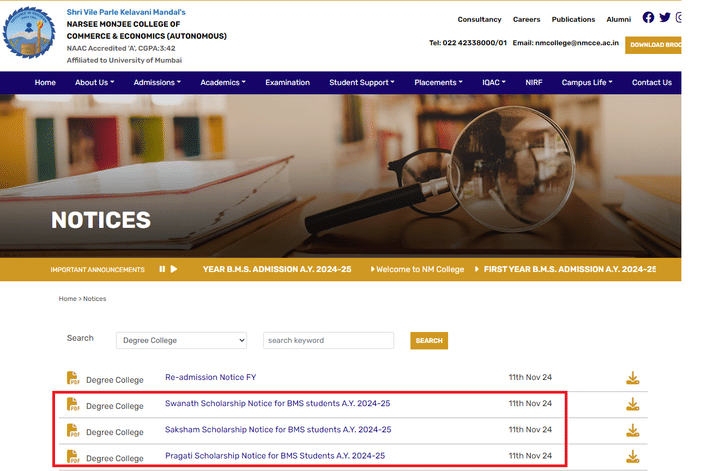Viewport: 719px width, 471px height.
Task: Go to the Examination page
Action: [288, 83]
